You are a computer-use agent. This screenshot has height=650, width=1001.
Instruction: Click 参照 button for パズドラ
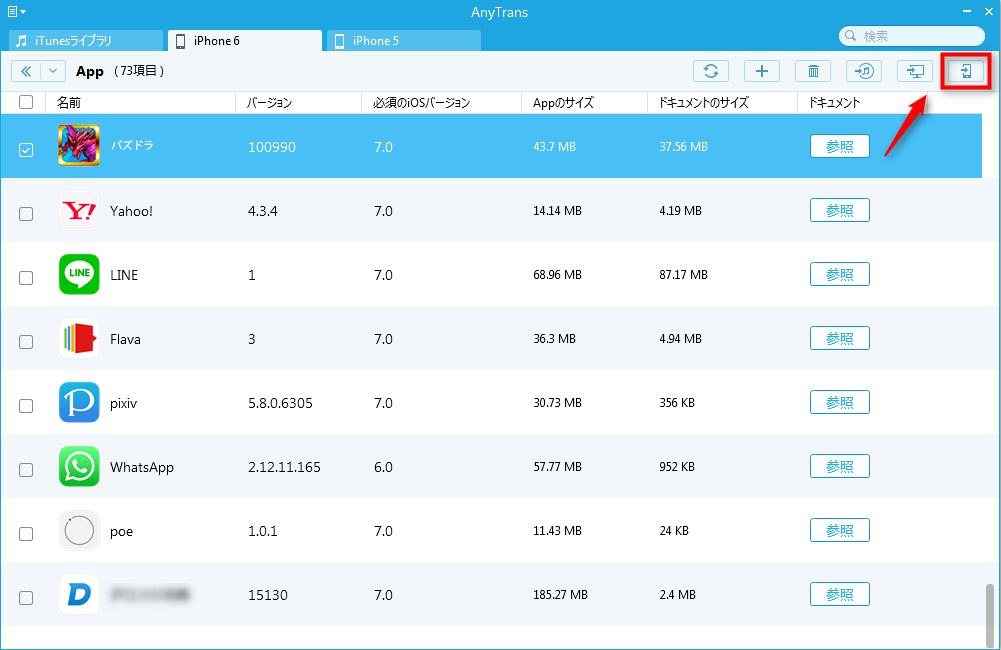(839, 146)
